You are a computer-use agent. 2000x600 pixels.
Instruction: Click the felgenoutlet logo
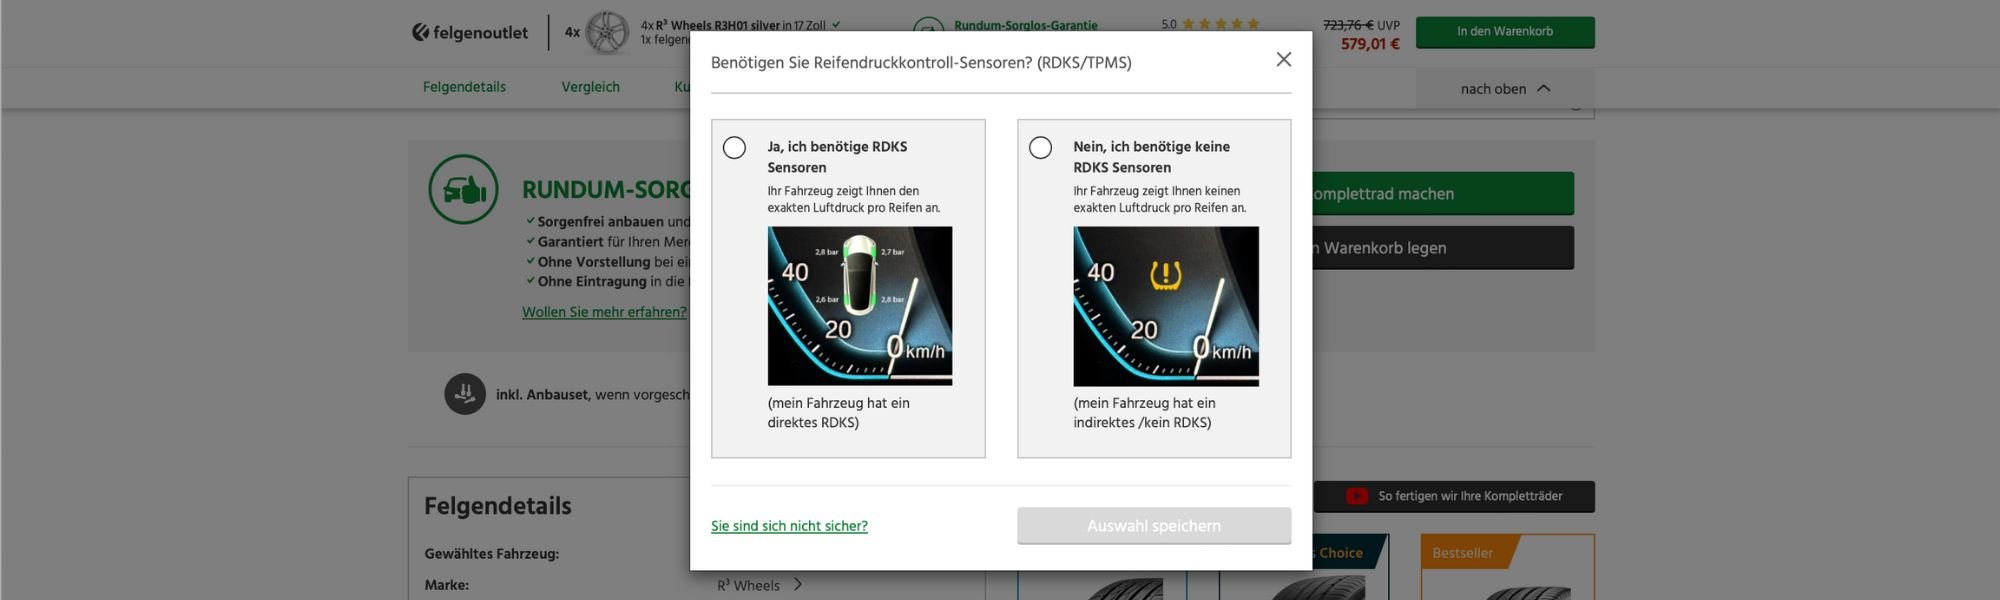tap(470, 32)
